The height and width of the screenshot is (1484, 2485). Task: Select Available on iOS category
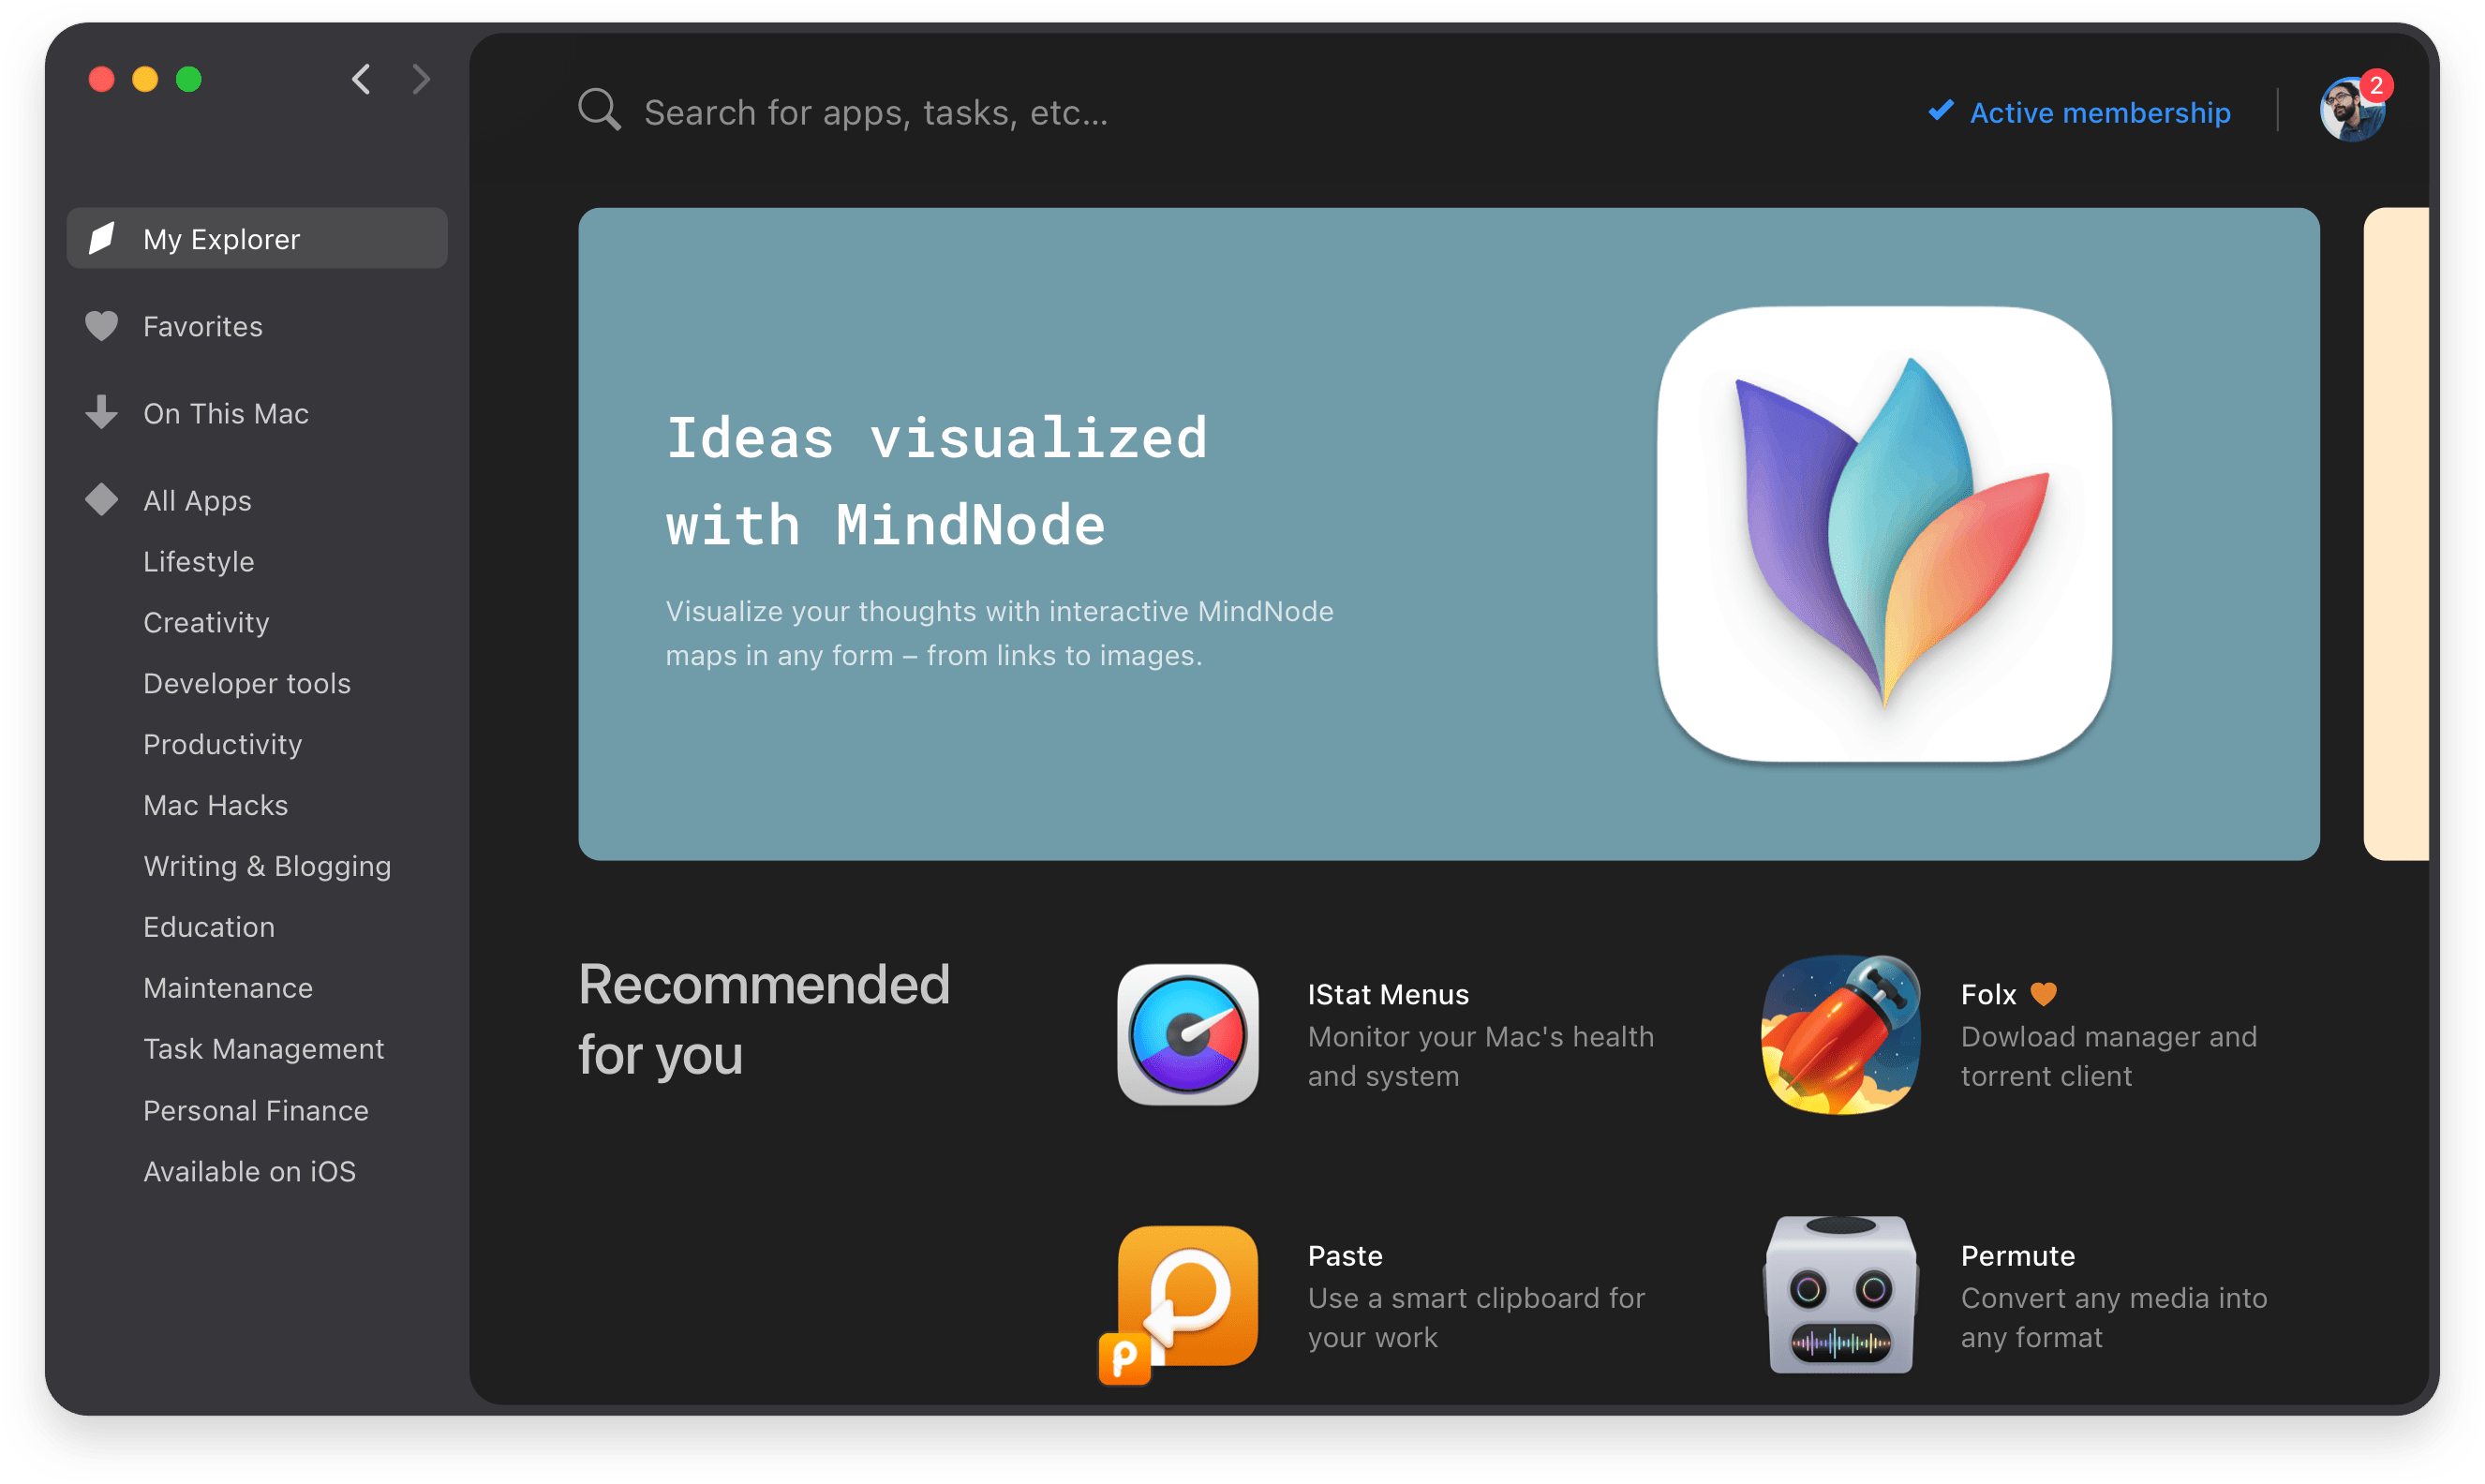click(249, 1171)
